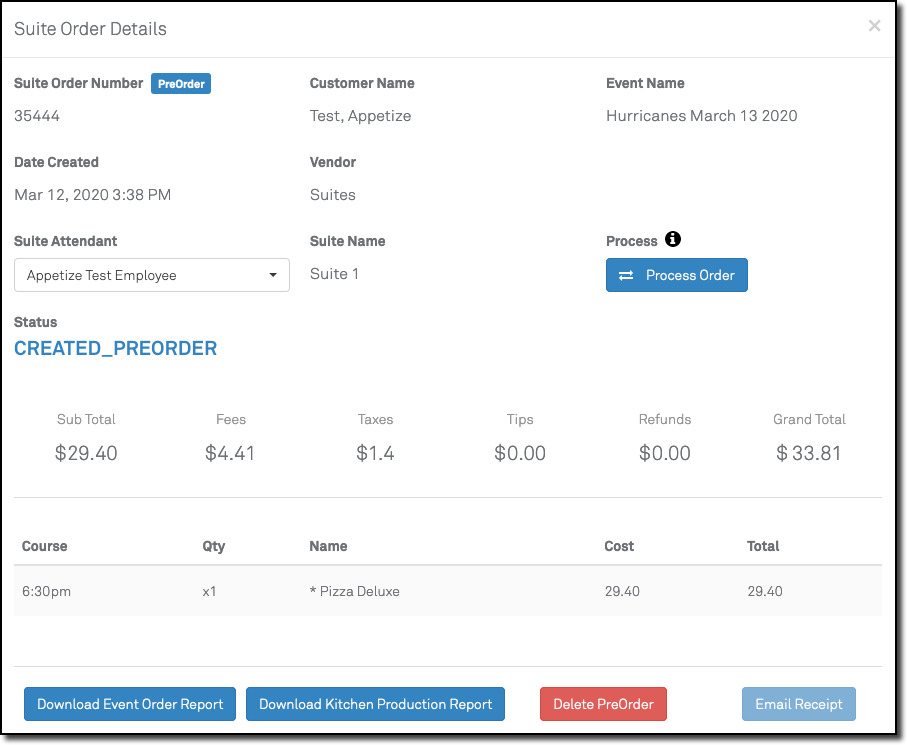Close the Suite Order Details dialog
This screenshot has height=745, width=907.
874,26
